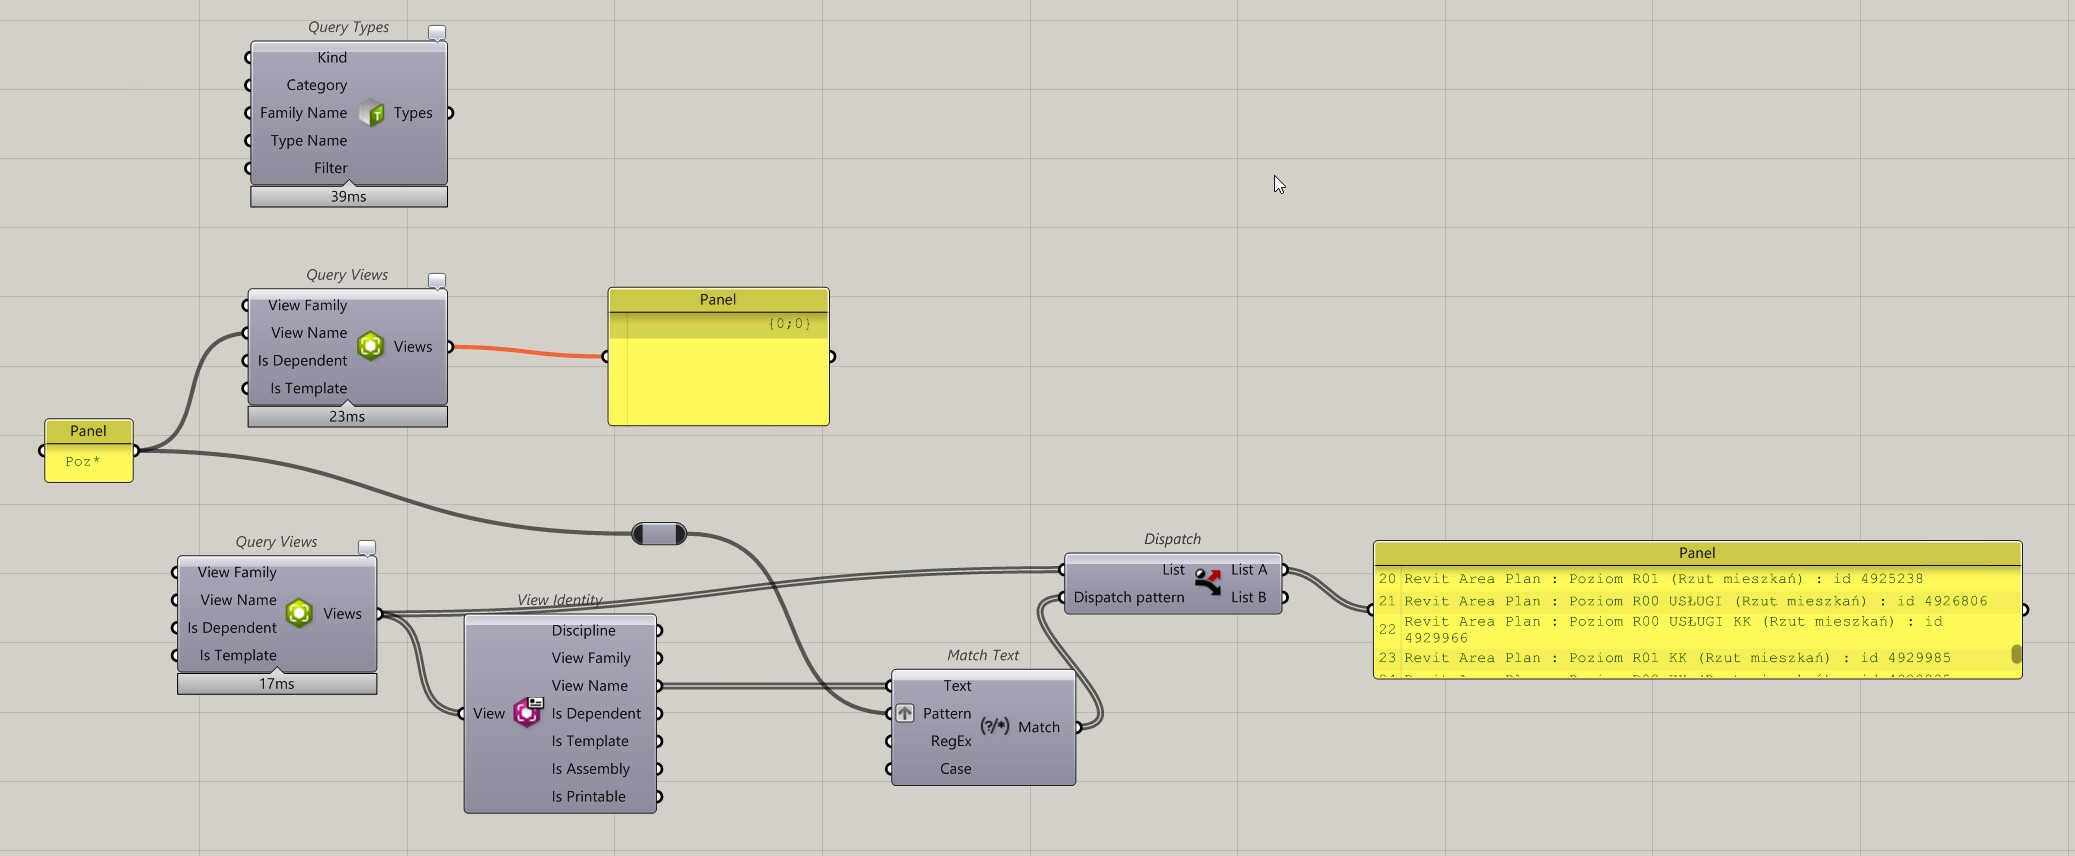Screen dimensions: 2075x856
Task: Click the Match Text regex icon
Action: coord(995,727)
